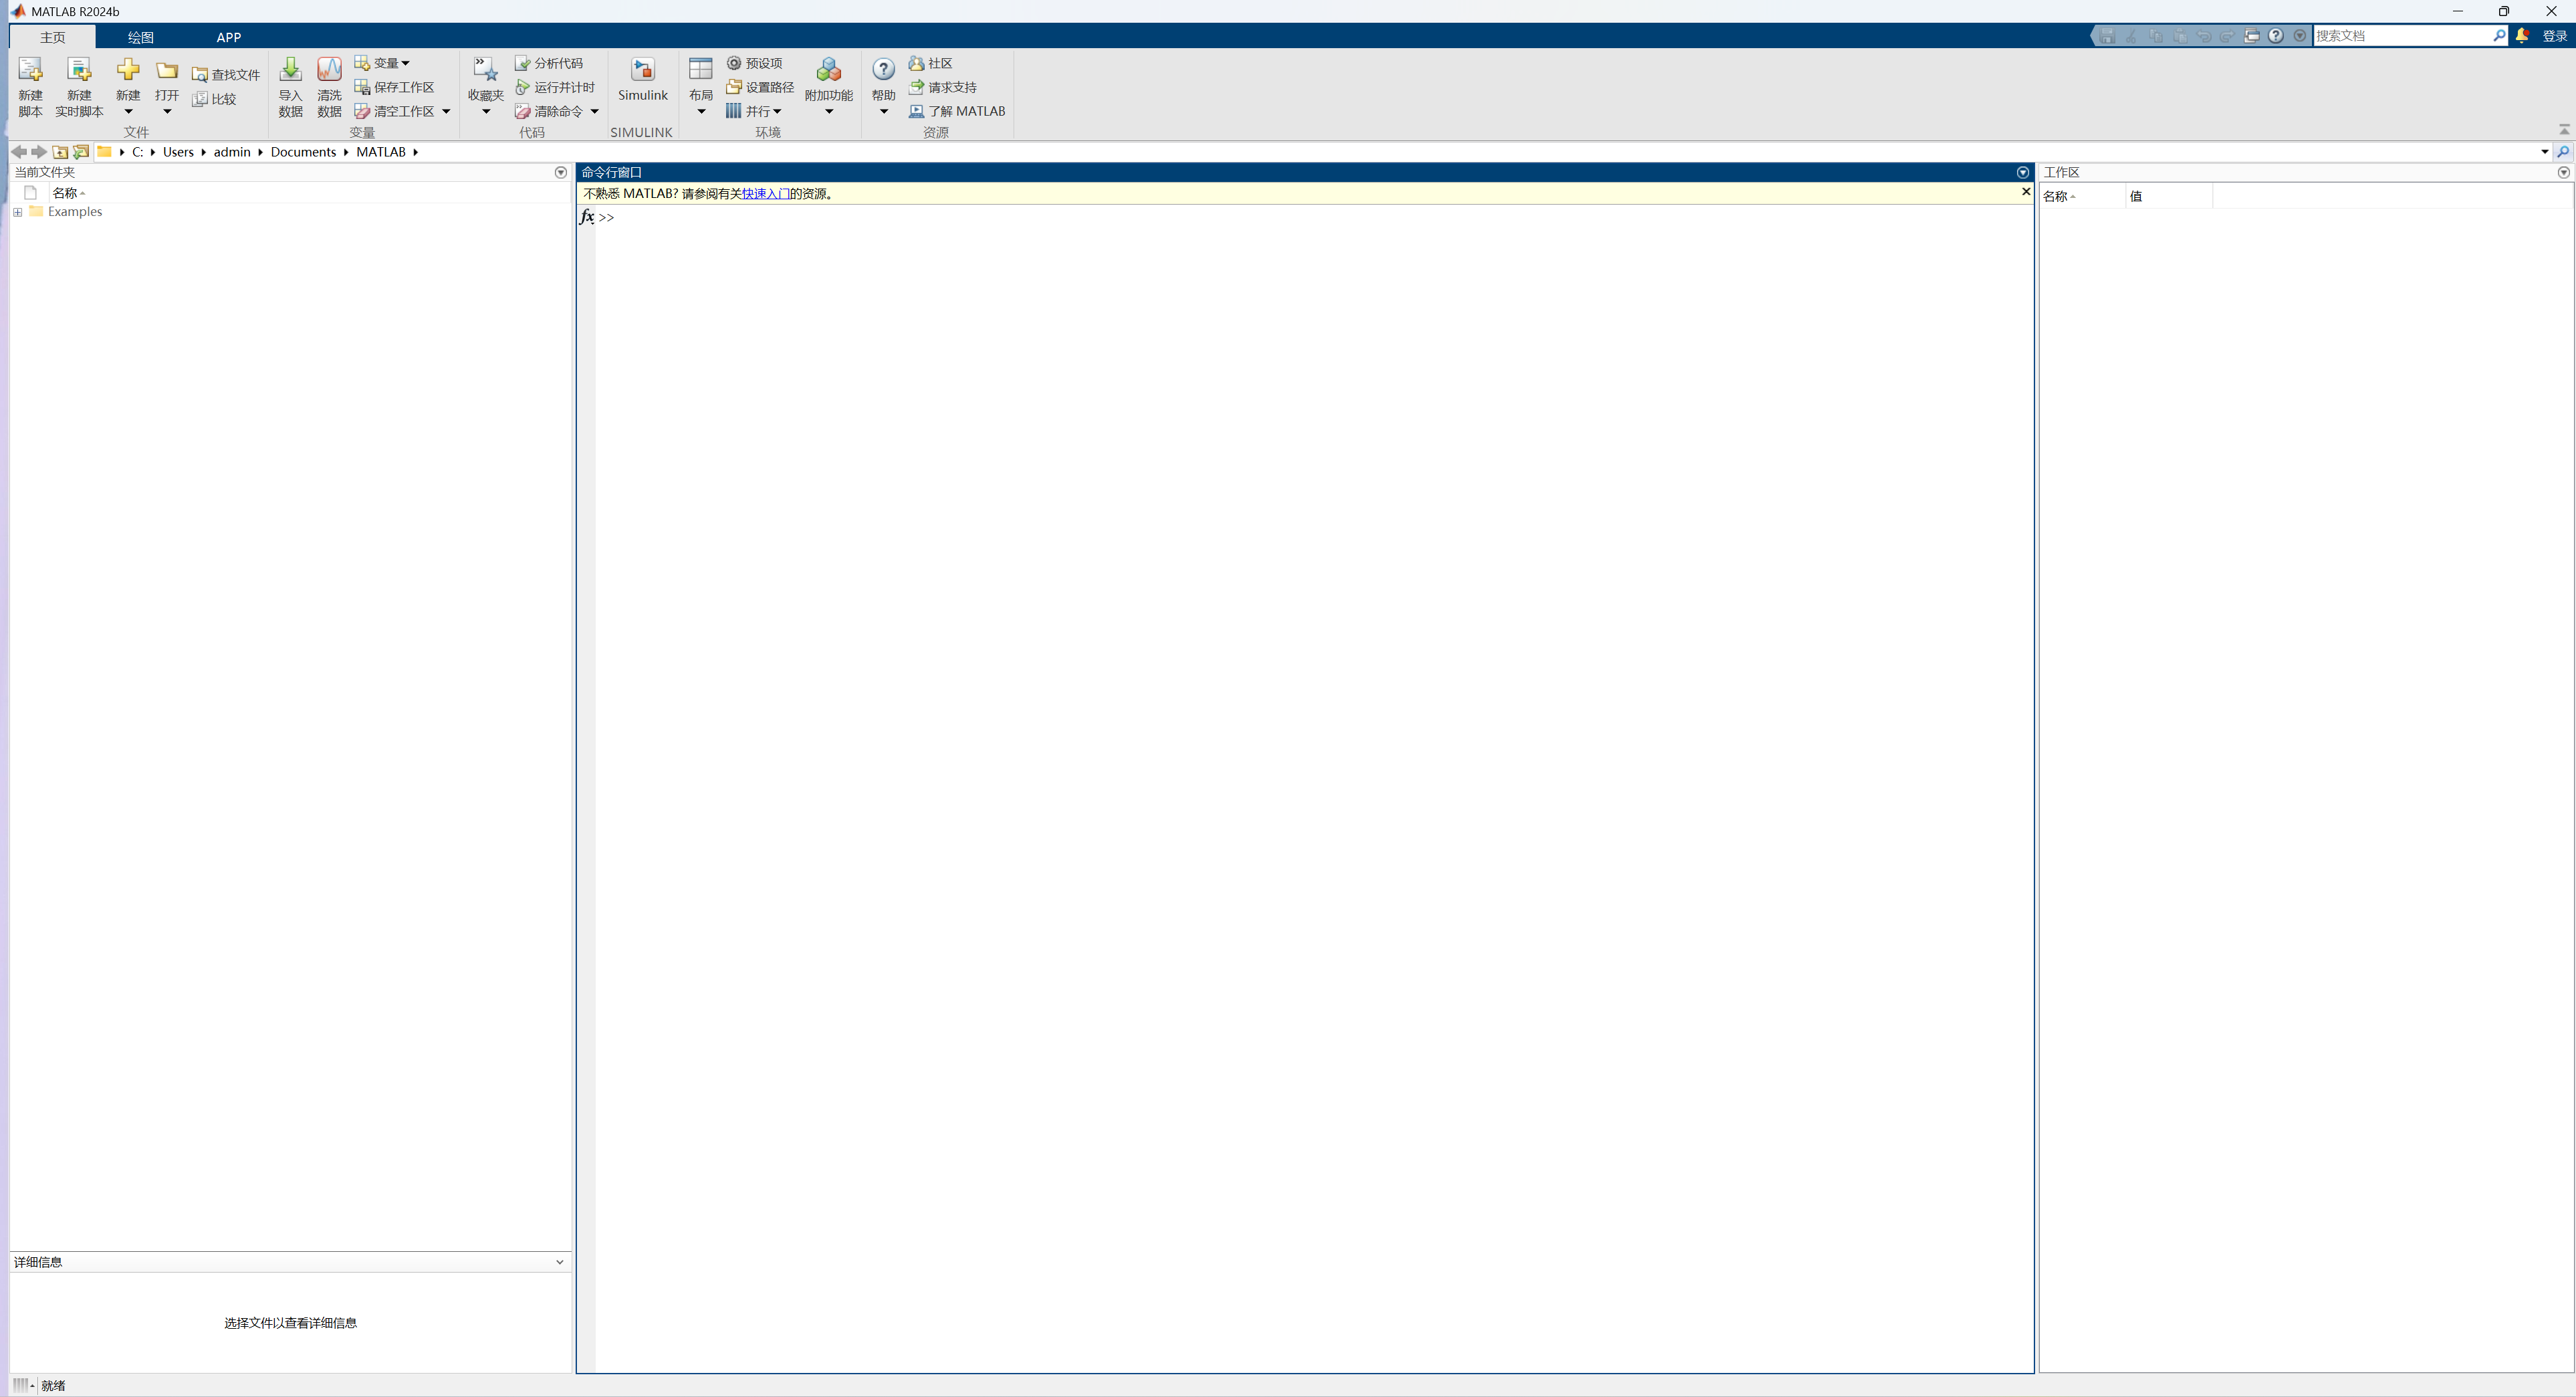Viewport: 2576px width, 1397px height.
Task: Open the Getting Started (快速入门) link
Action: click(x=765, y=194)
